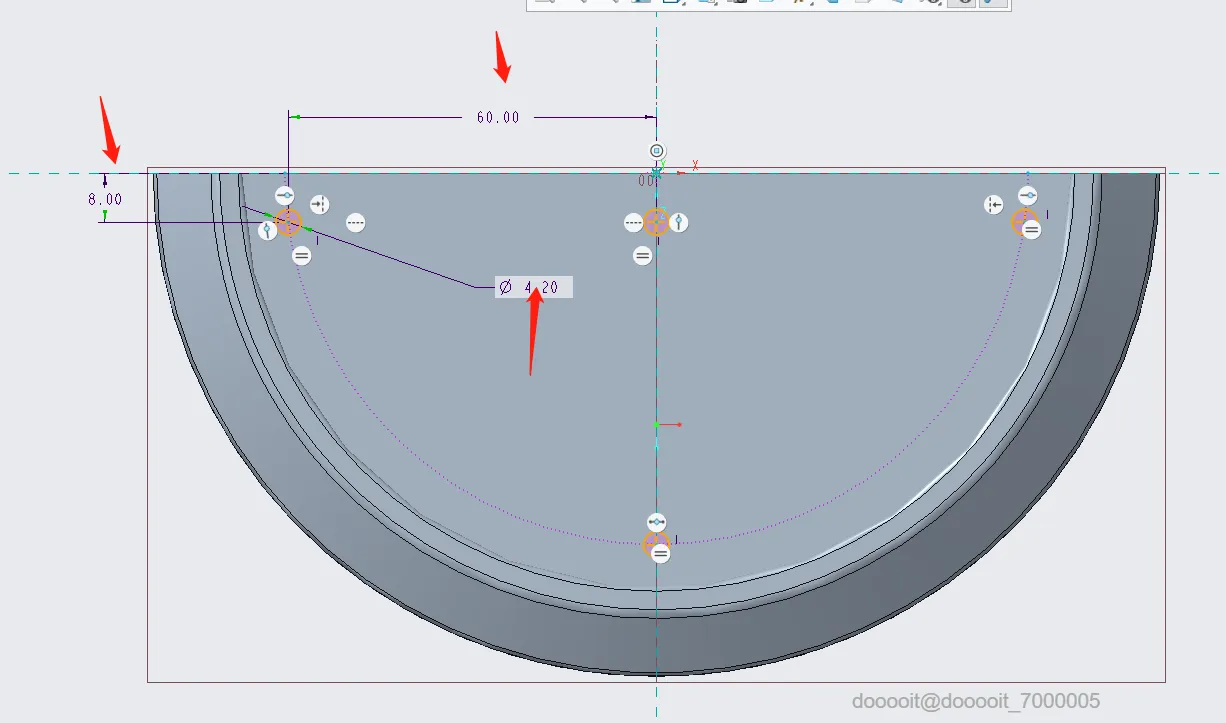This screenshot has height=723, width=1226.
Task: Select the orange circle on the vertical centerline near origin
Action: [656, 222]
